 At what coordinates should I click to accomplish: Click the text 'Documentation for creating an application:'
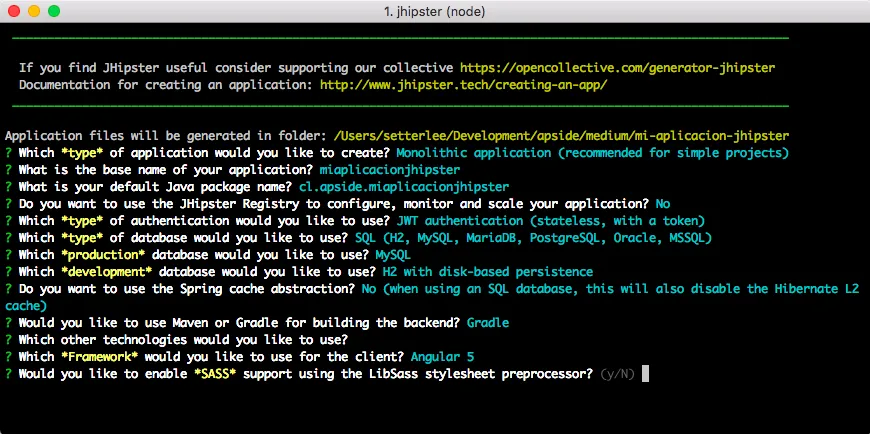pyautogui.click(x=166, y=85)
